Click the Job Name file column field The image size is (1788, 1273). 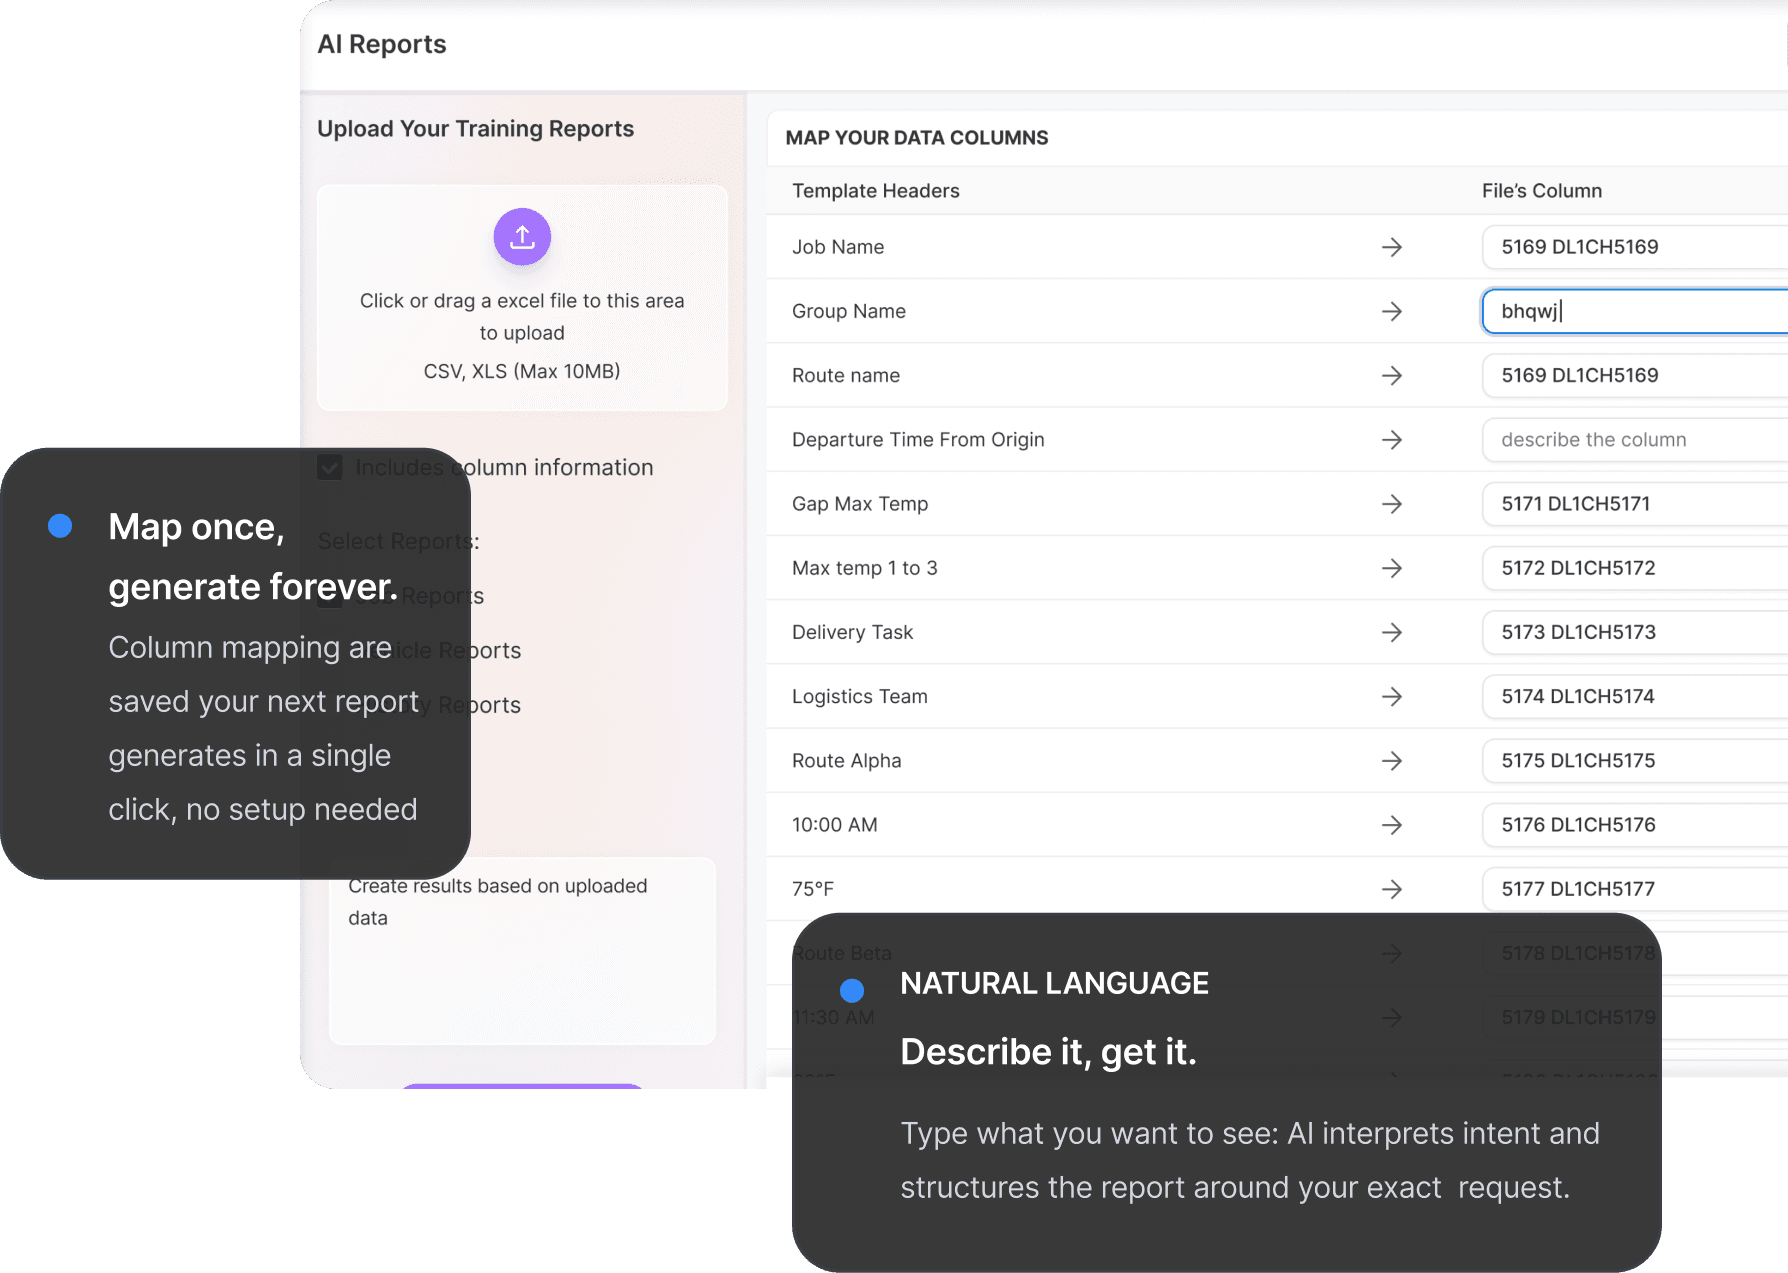1634,247
